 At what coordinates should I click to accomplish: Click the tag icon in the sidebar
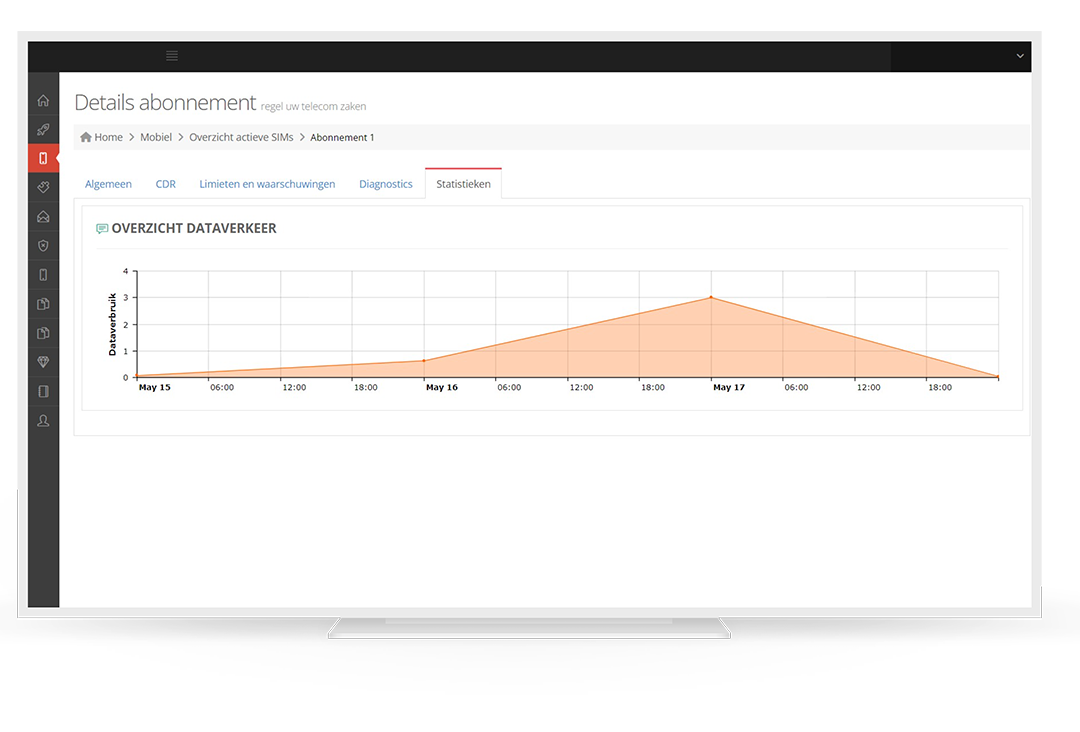[x=43, y=187]
